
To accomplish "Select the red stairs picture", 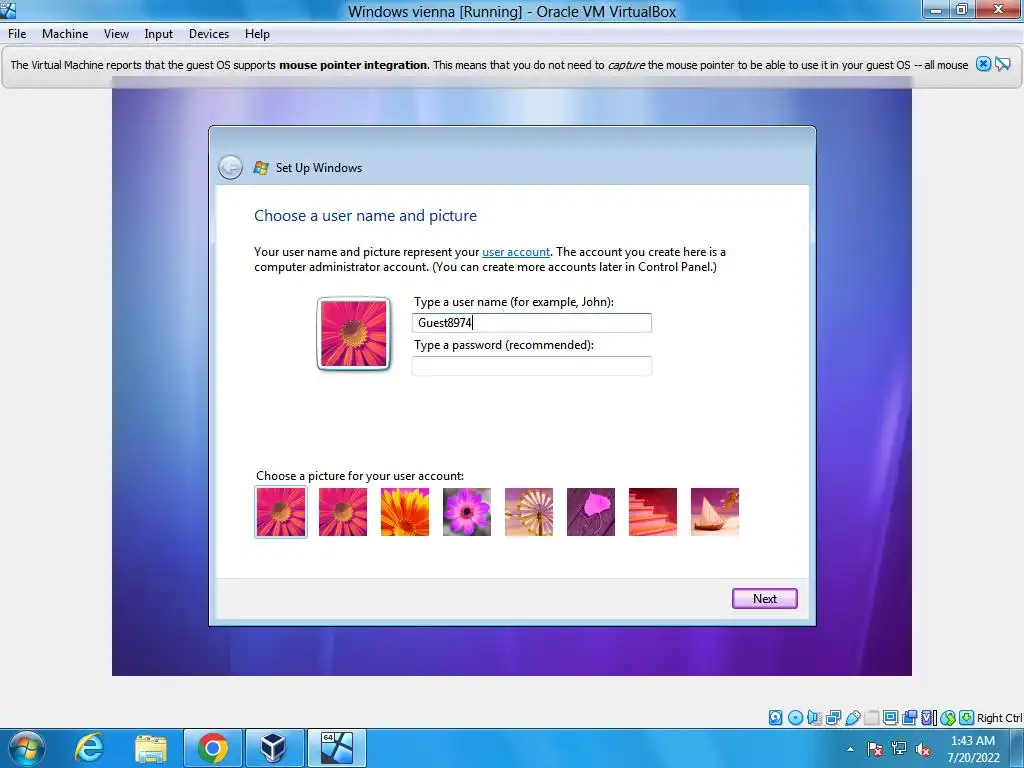I will (x=653, y=512).
